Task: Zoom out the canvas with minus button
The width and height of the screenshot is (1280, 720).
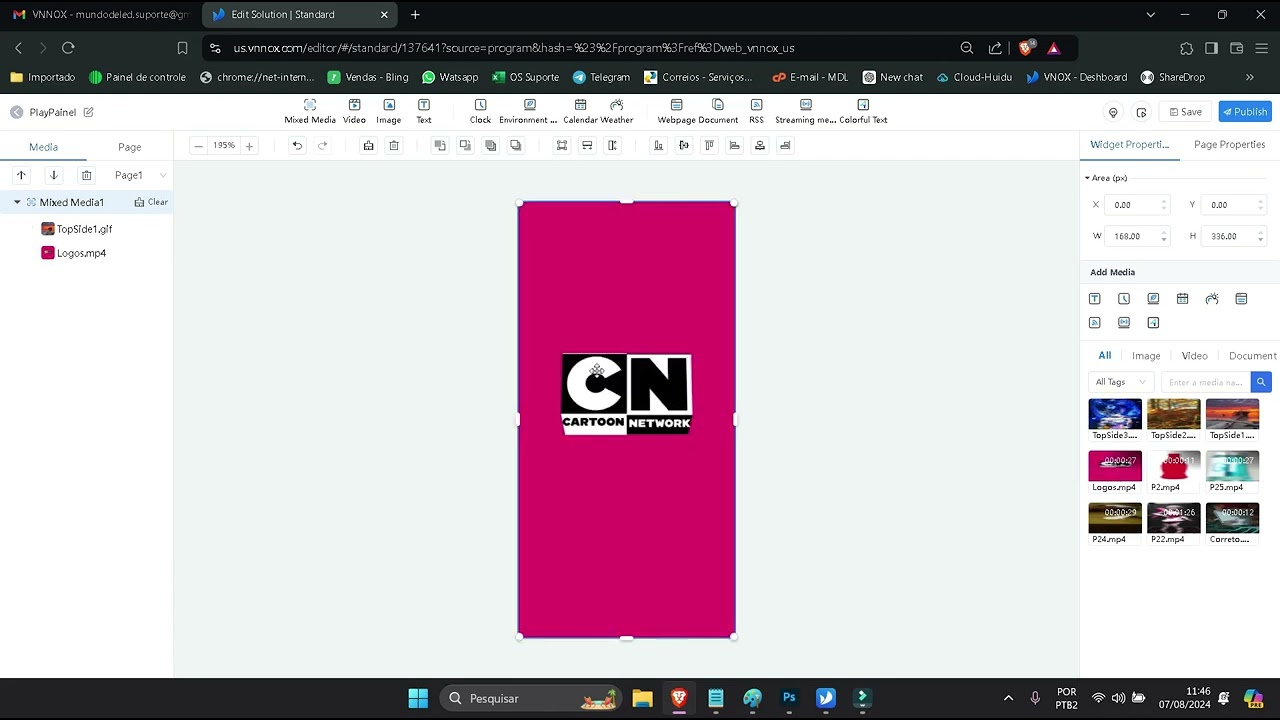Action: tap(198, 146)
